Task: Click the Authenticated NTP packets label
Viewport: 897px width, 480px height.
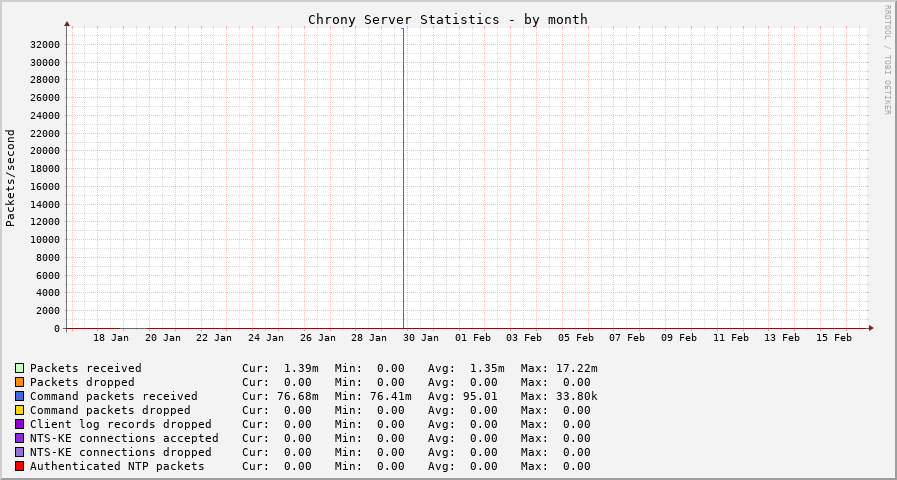Action: click(117, 466)
